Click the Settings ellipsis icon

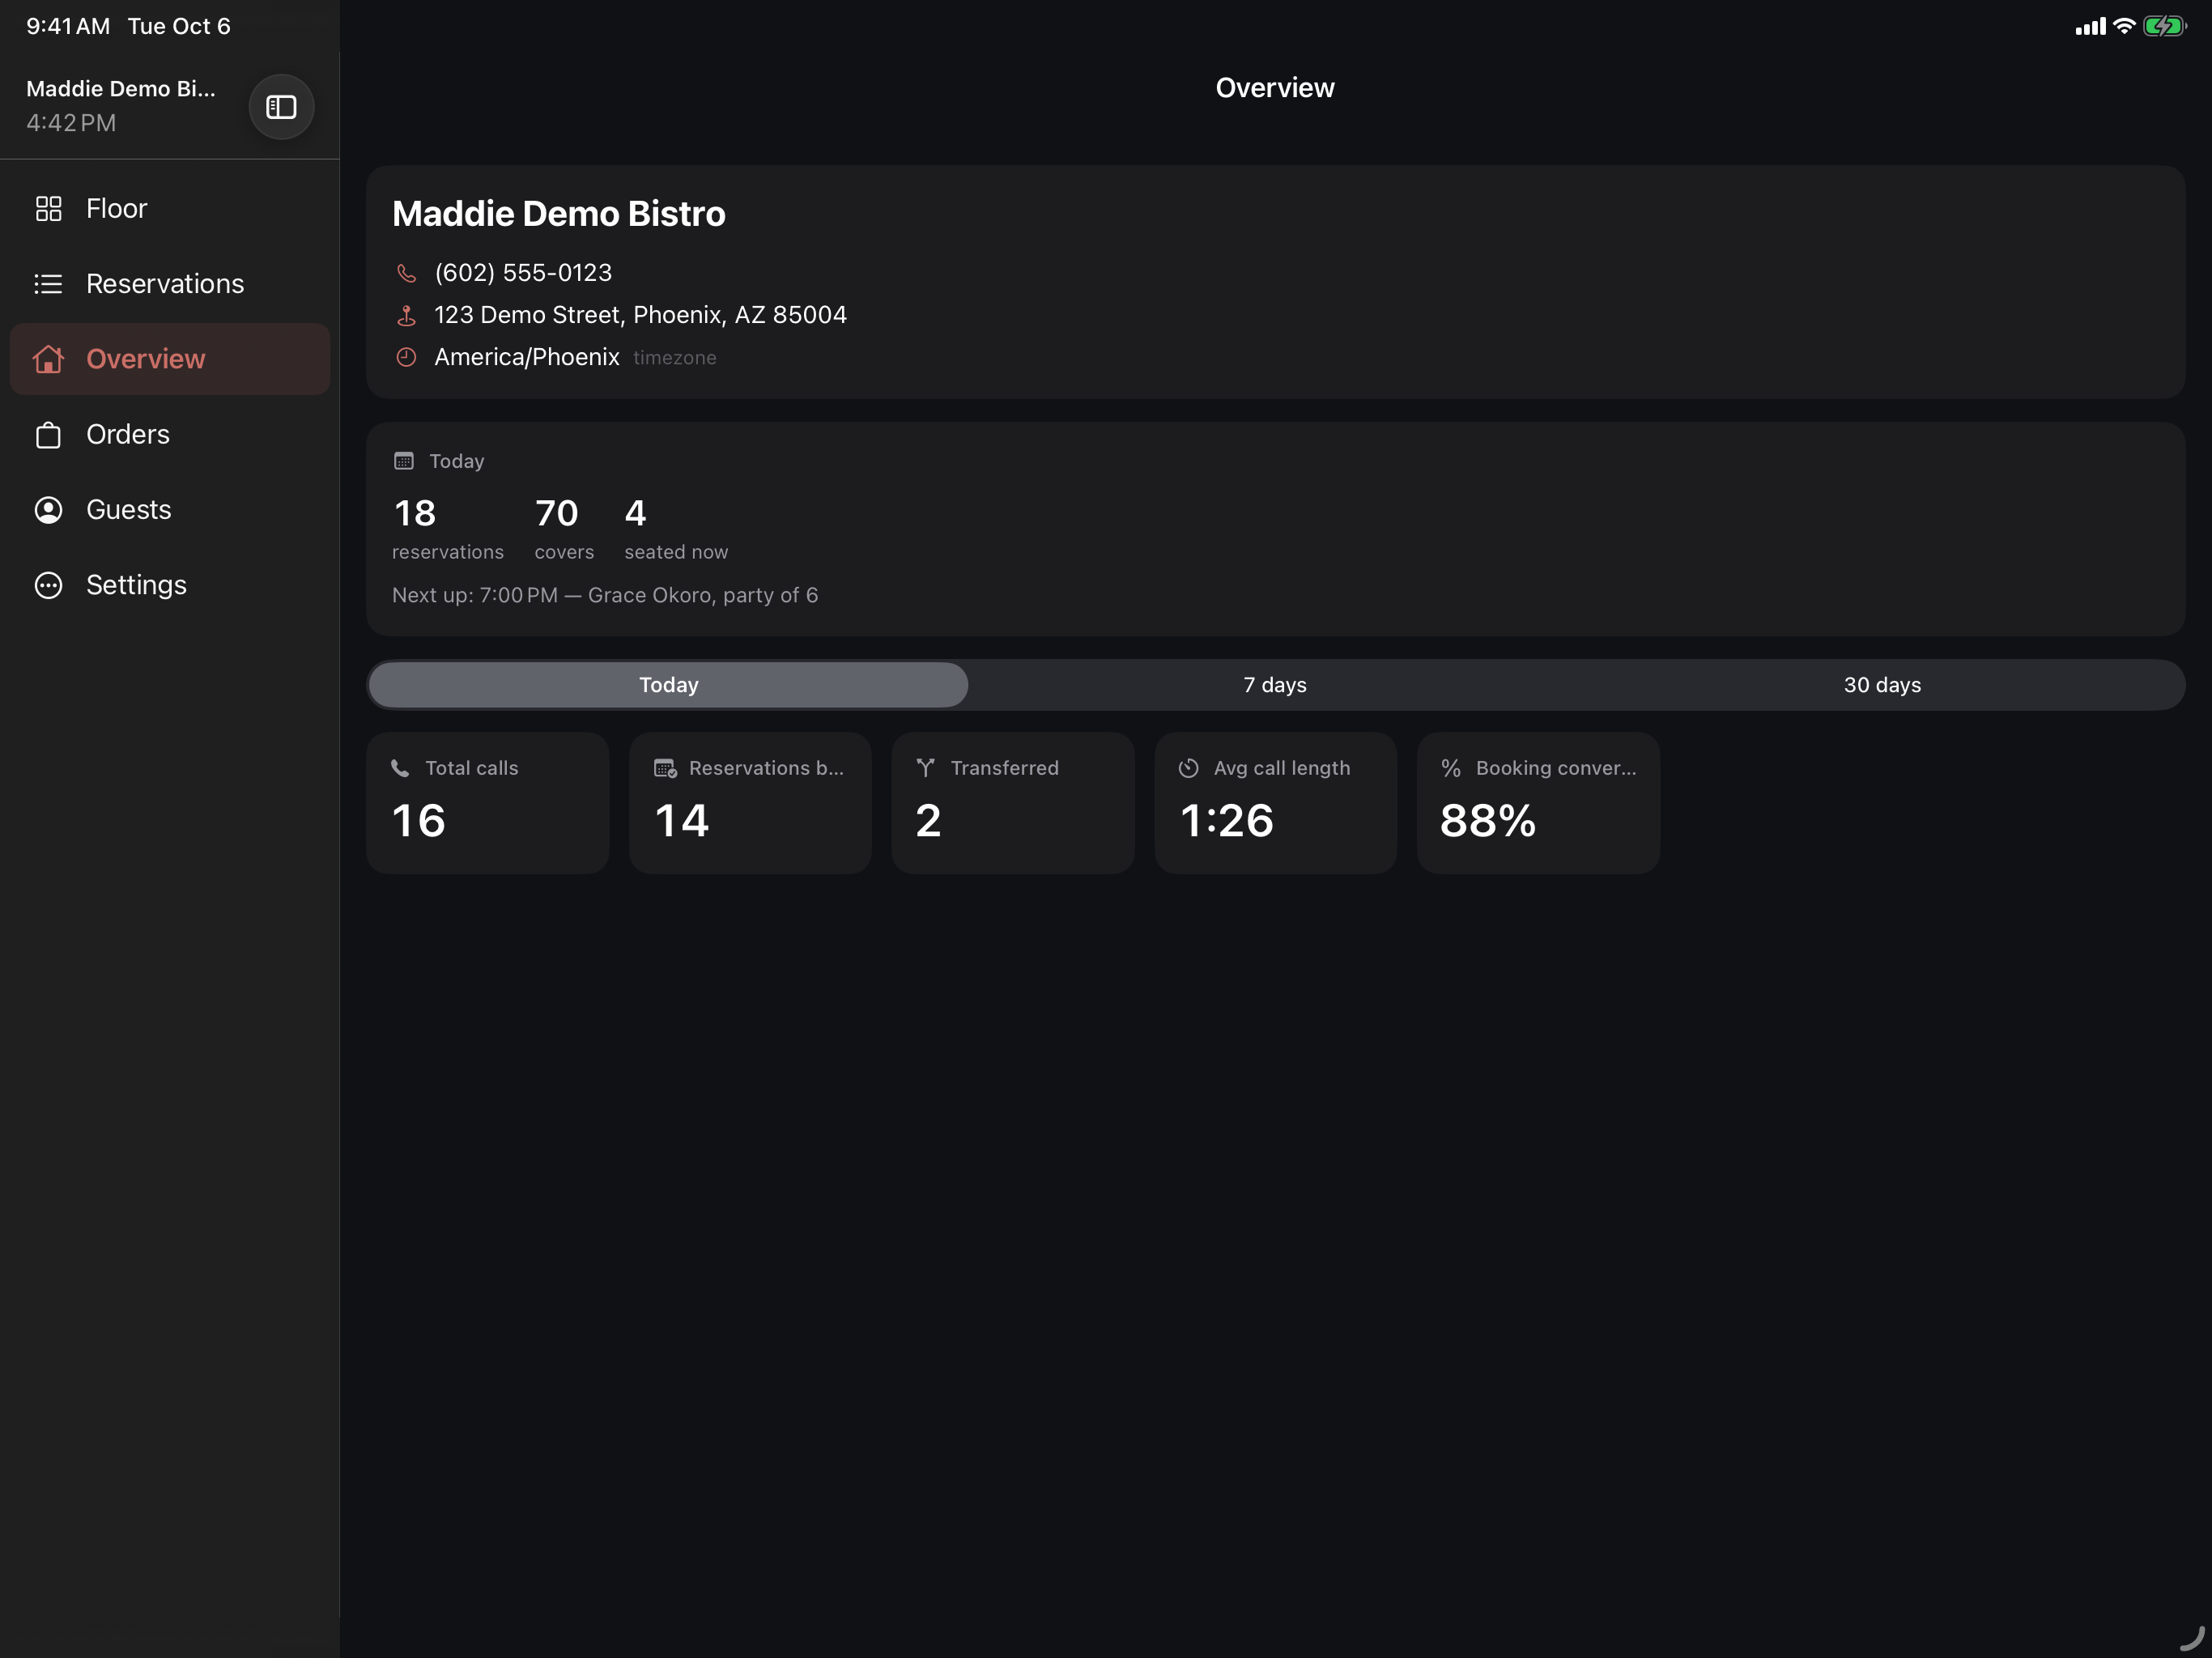48,585
